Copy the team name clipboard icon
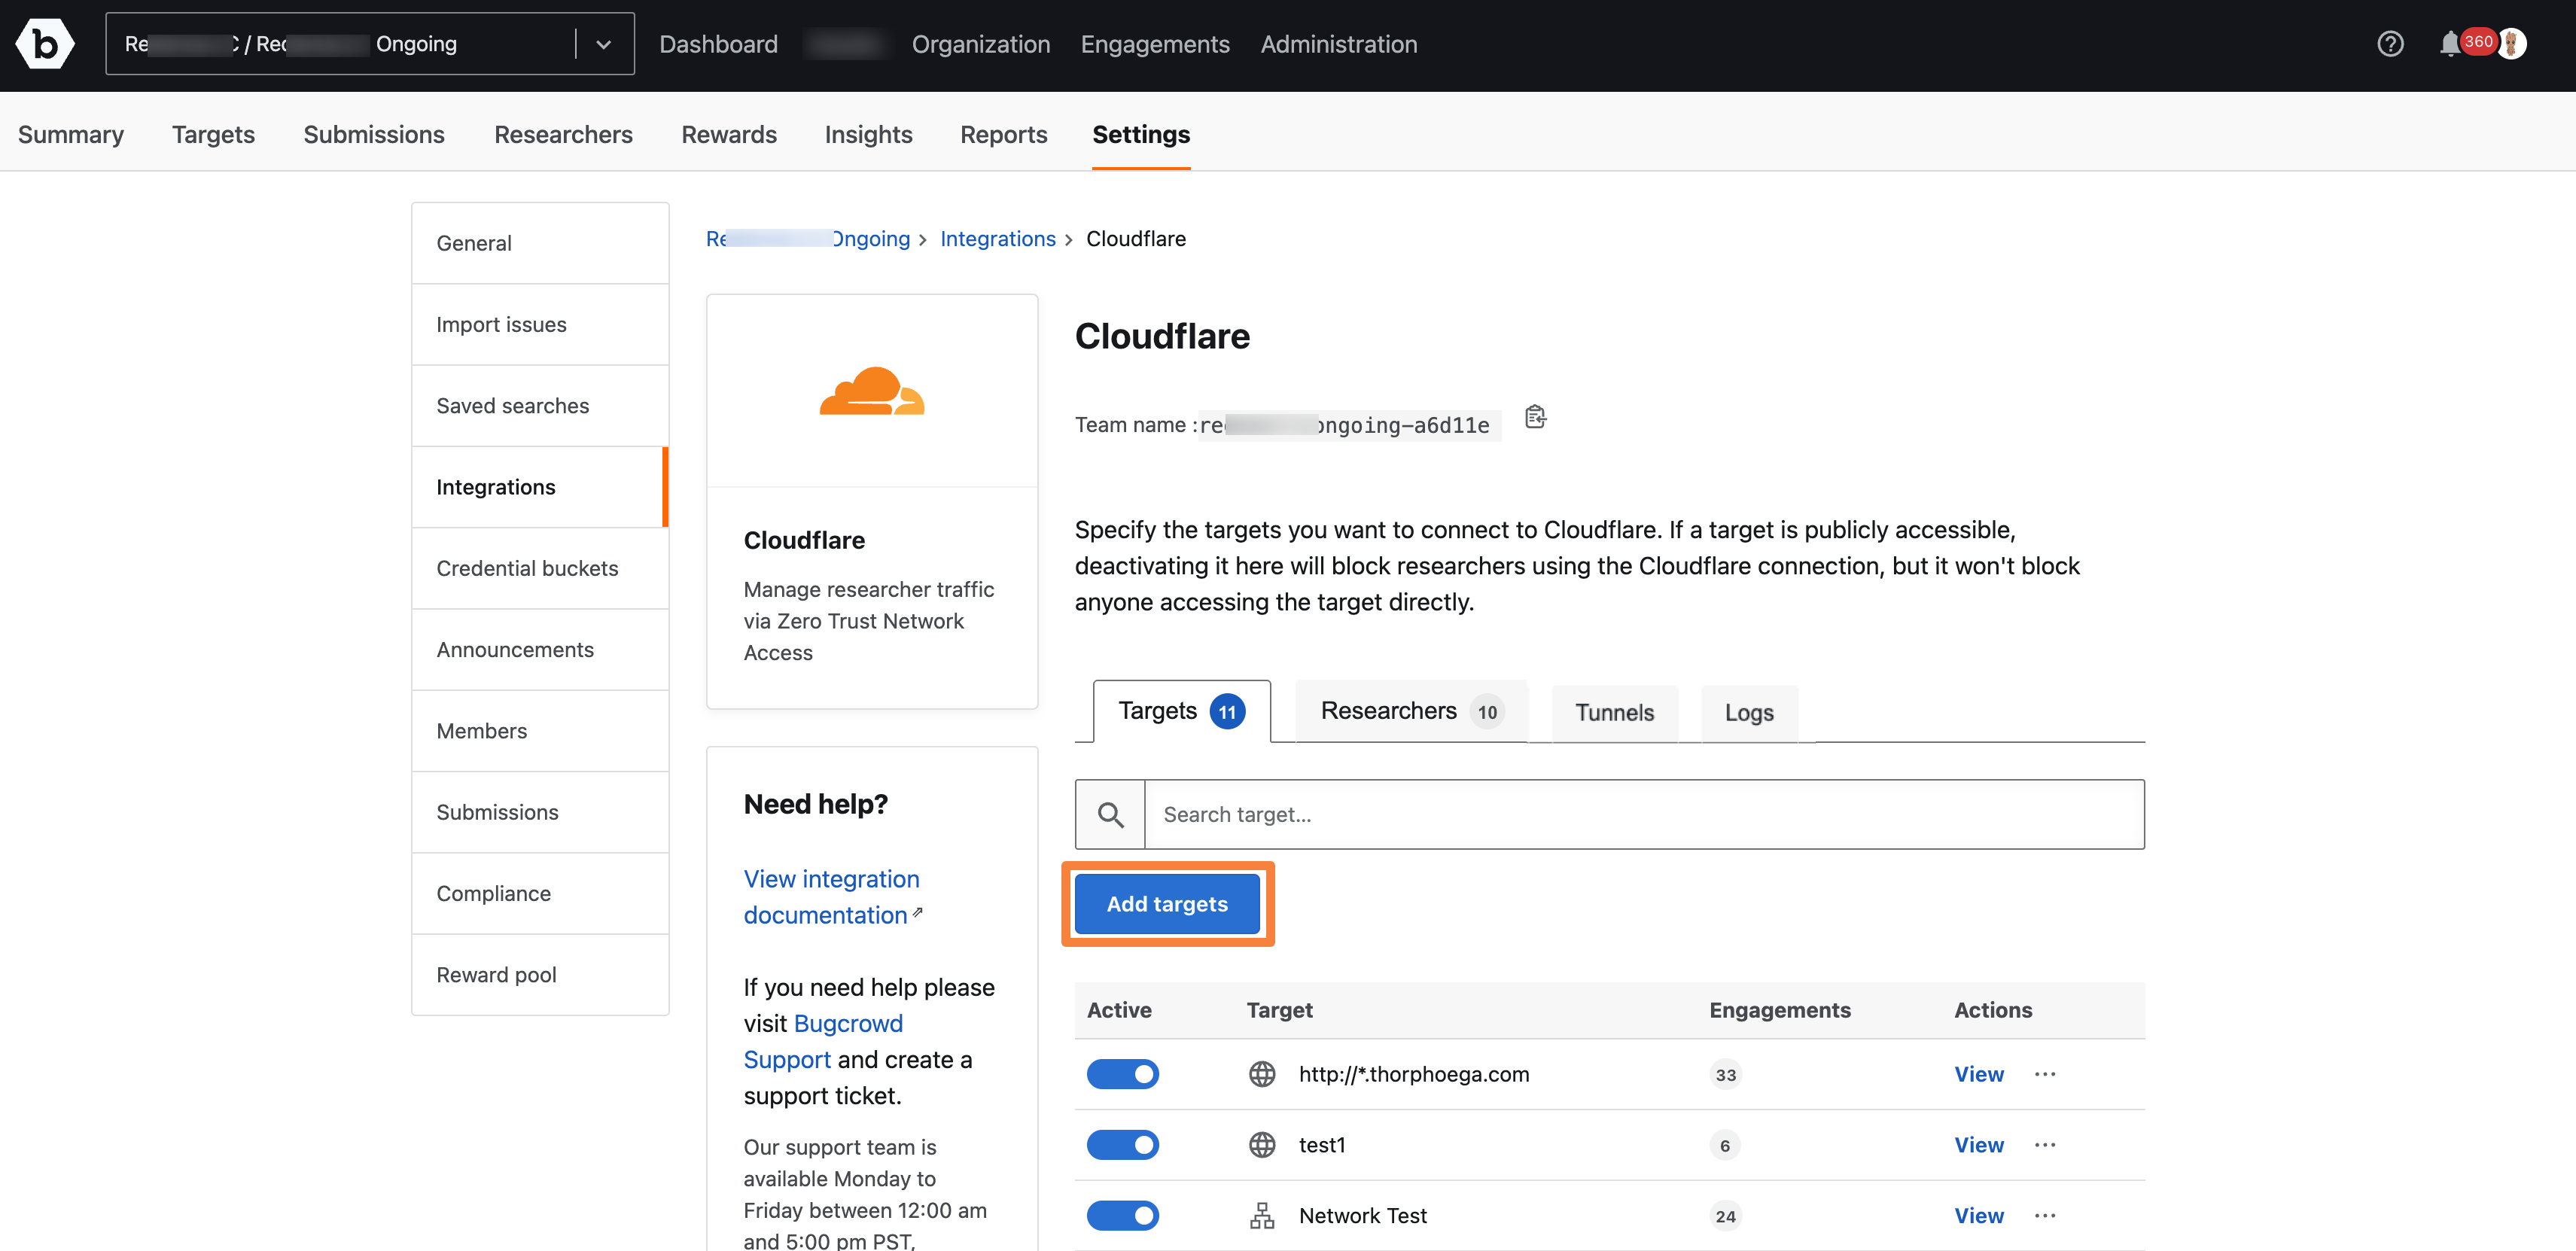This screenshot has height=1251, width=2576. click(x=1535, y=417)
